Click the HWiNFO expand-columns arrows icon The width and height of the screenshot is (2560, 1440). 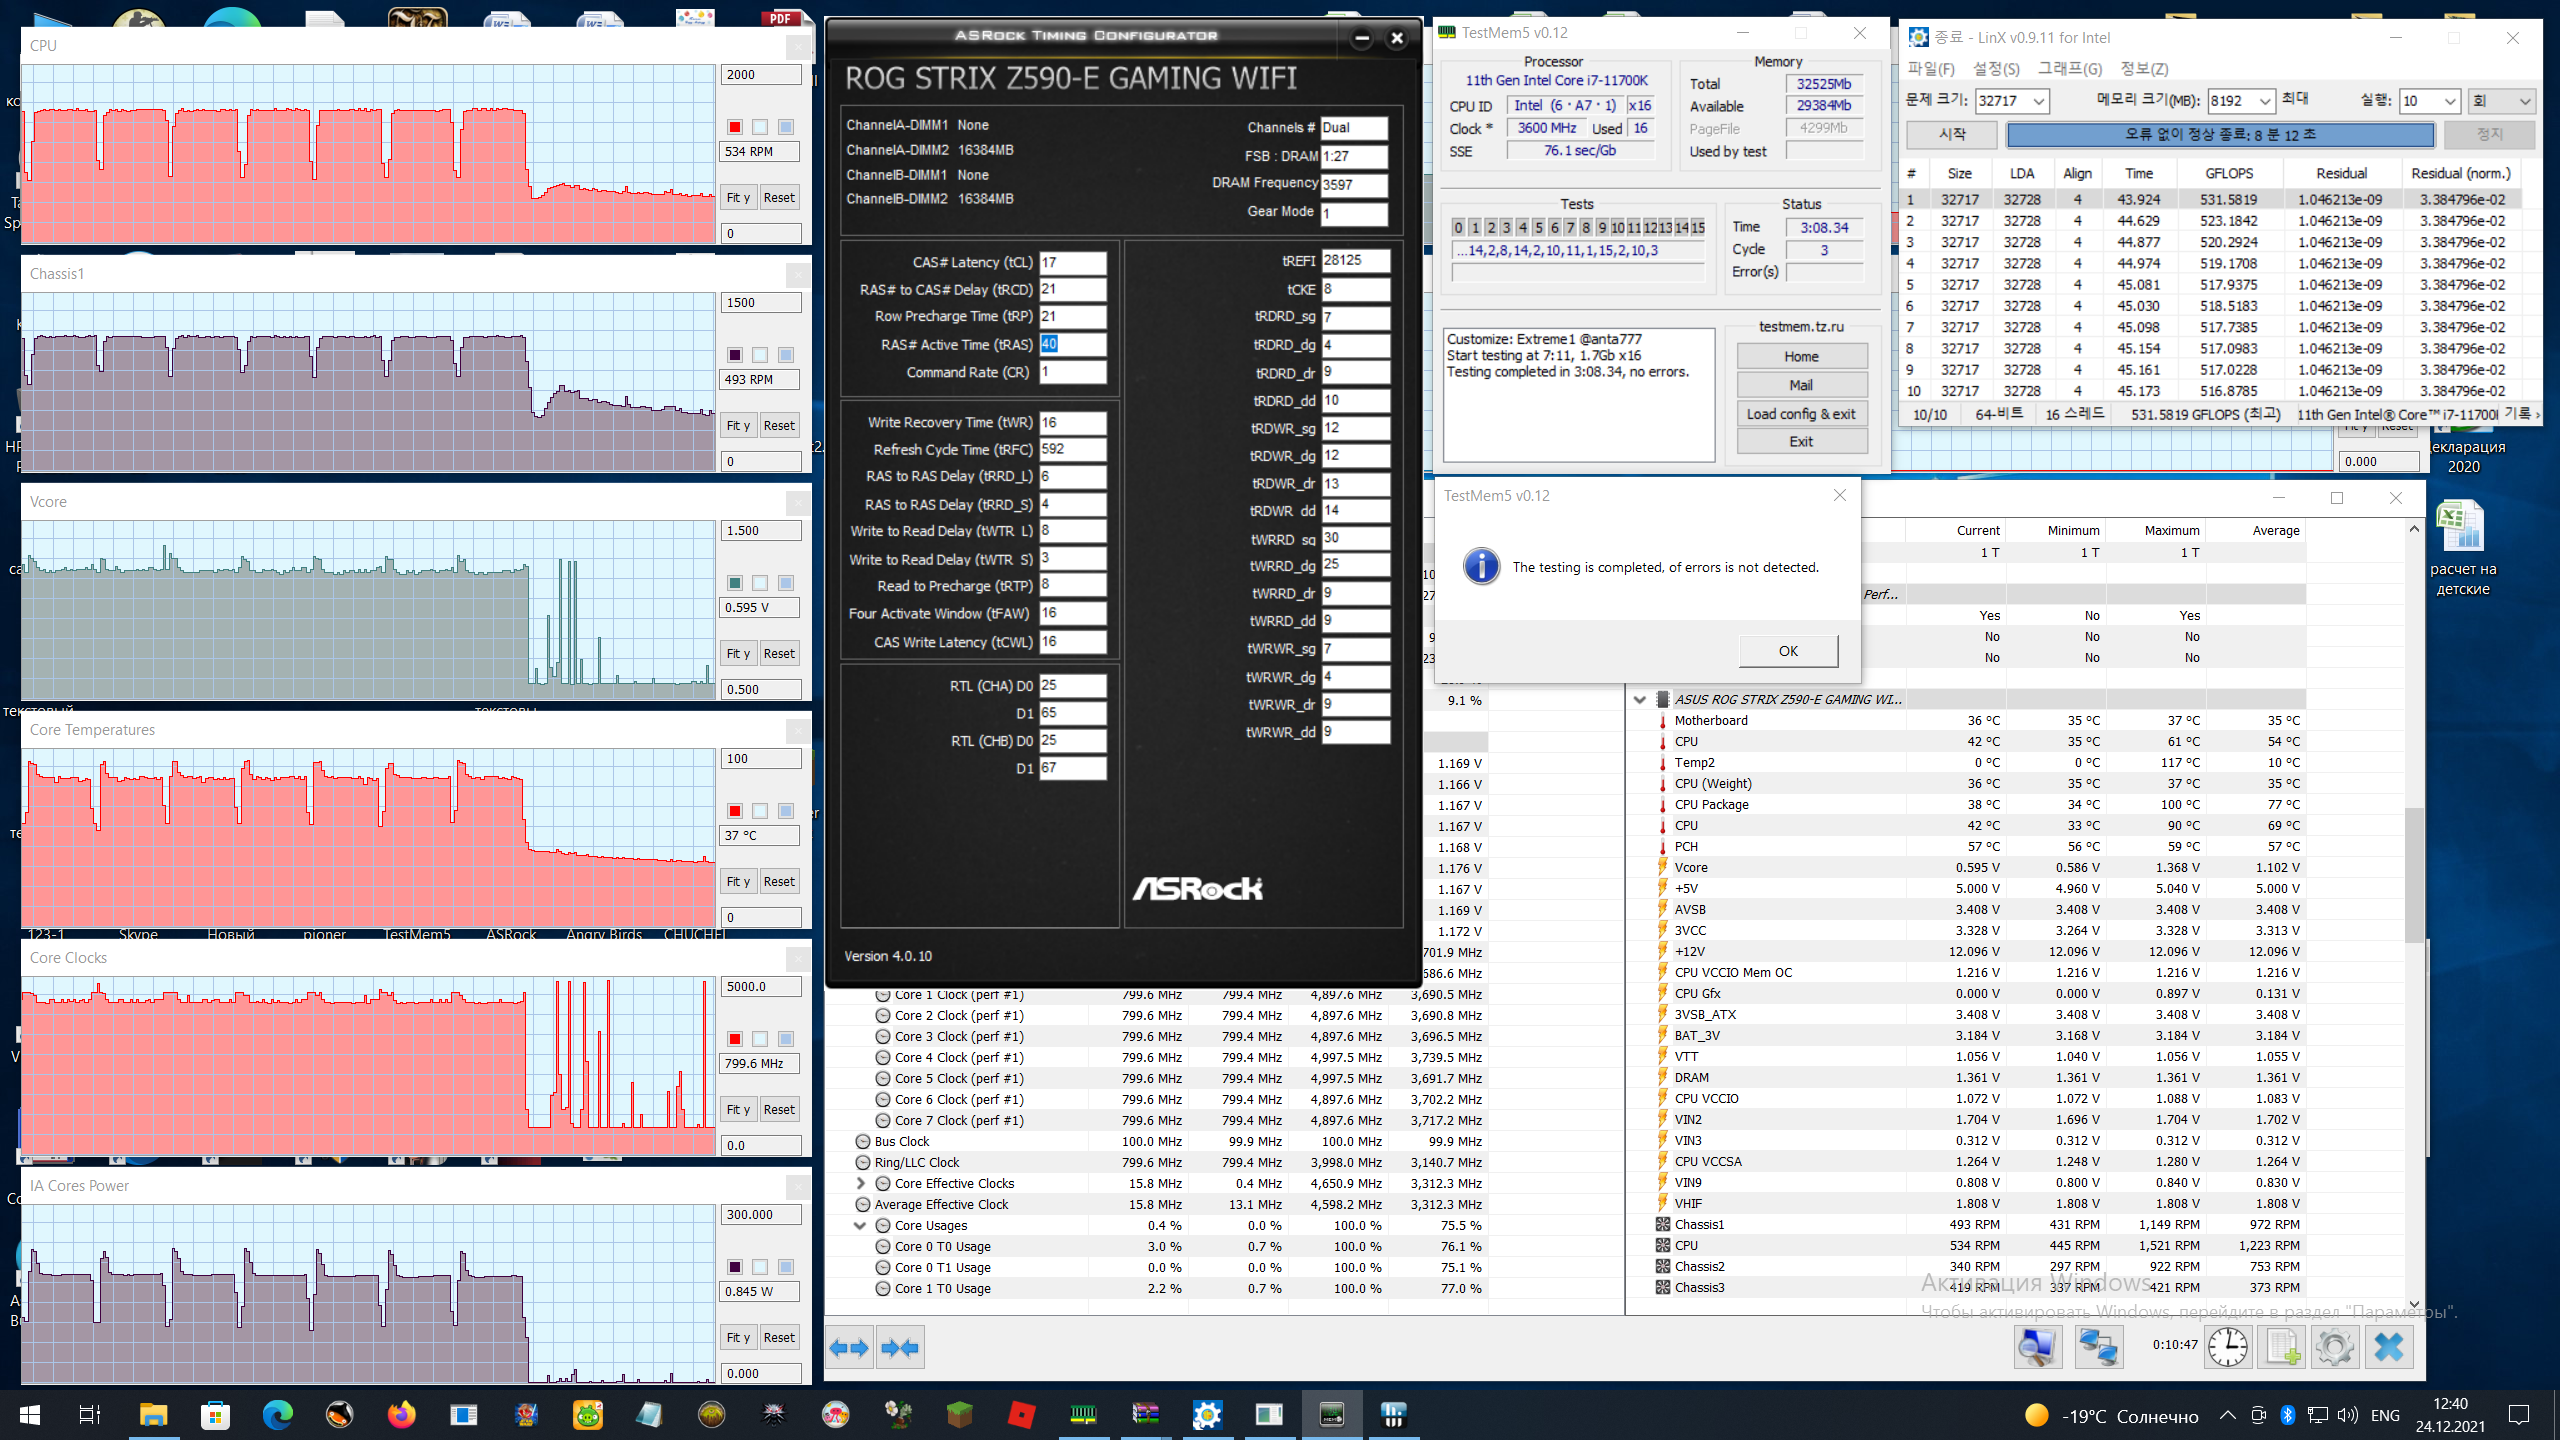[849, 1348]
